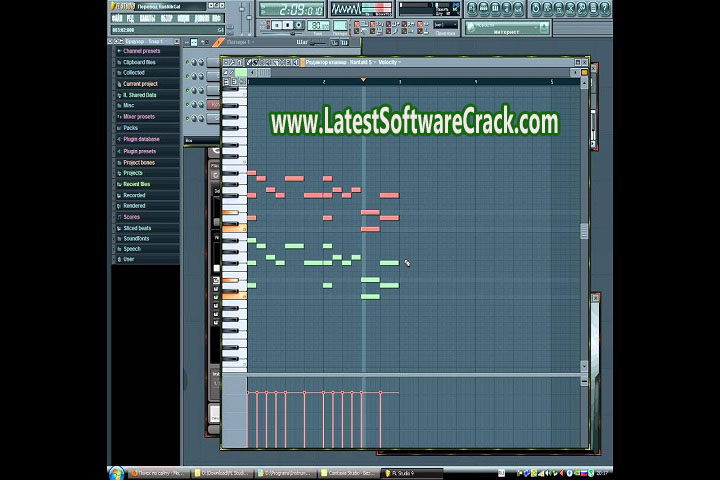Open the КАНАЛЫ (Channels) menu
Viewport: 720px width, 480px height.
[x=147, y=18]
